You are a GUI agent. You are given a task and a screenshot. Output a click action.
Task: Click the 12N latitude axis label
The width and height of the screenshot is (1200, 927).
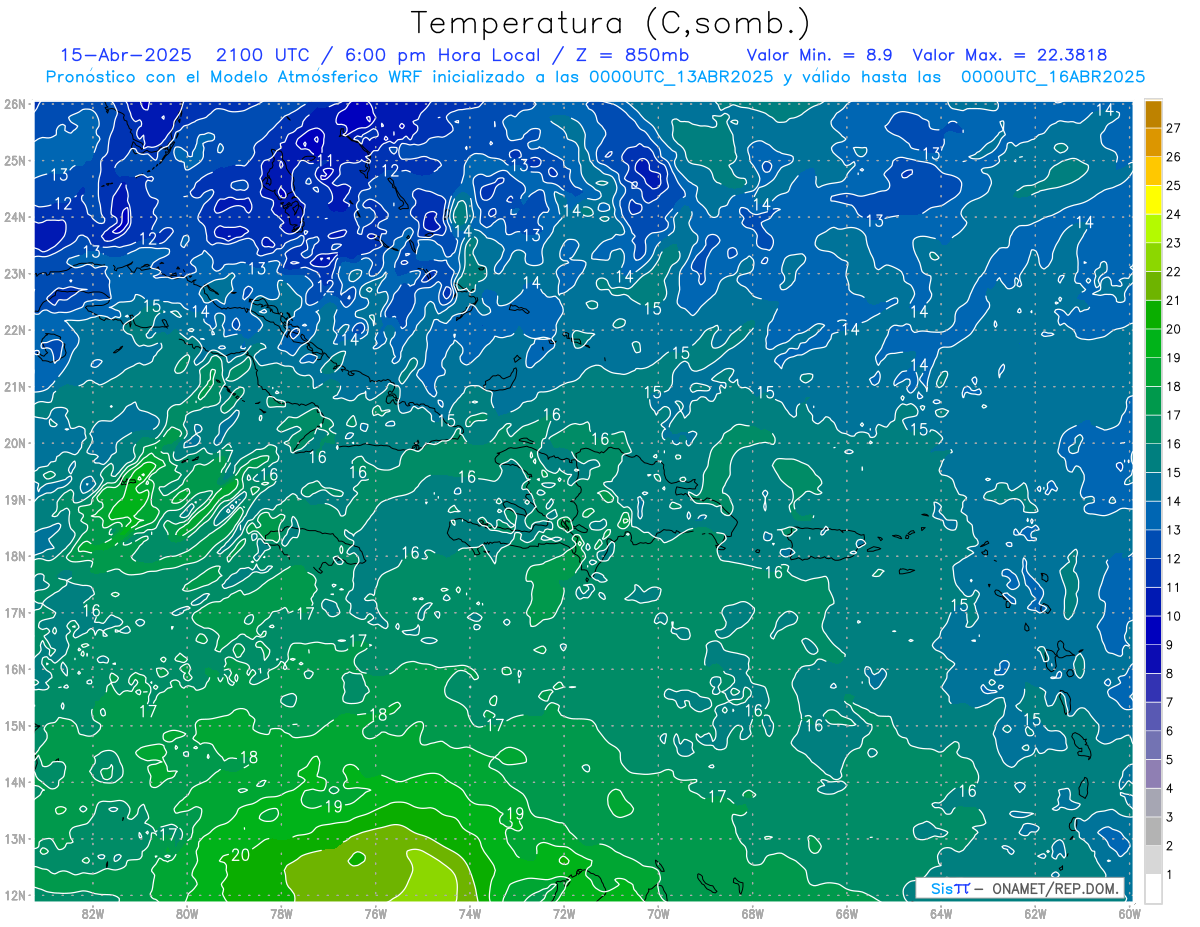coord(14,895)
